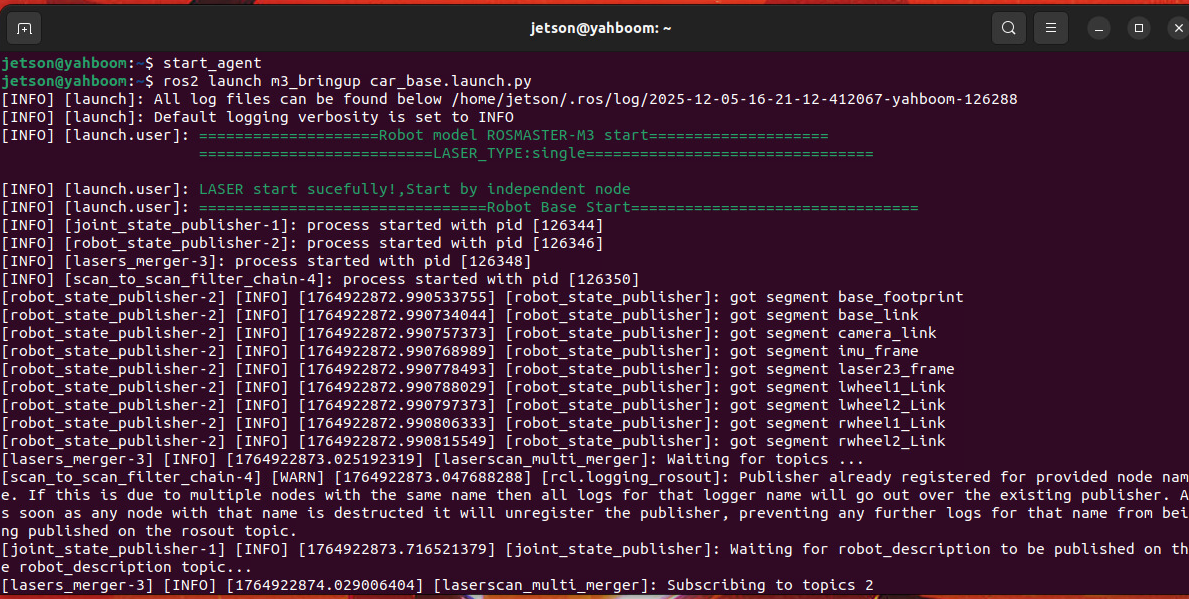Click "got segment lwheel2_Link" log entry
Screen dimensions: 1189x599
click(x=837, y=406)
